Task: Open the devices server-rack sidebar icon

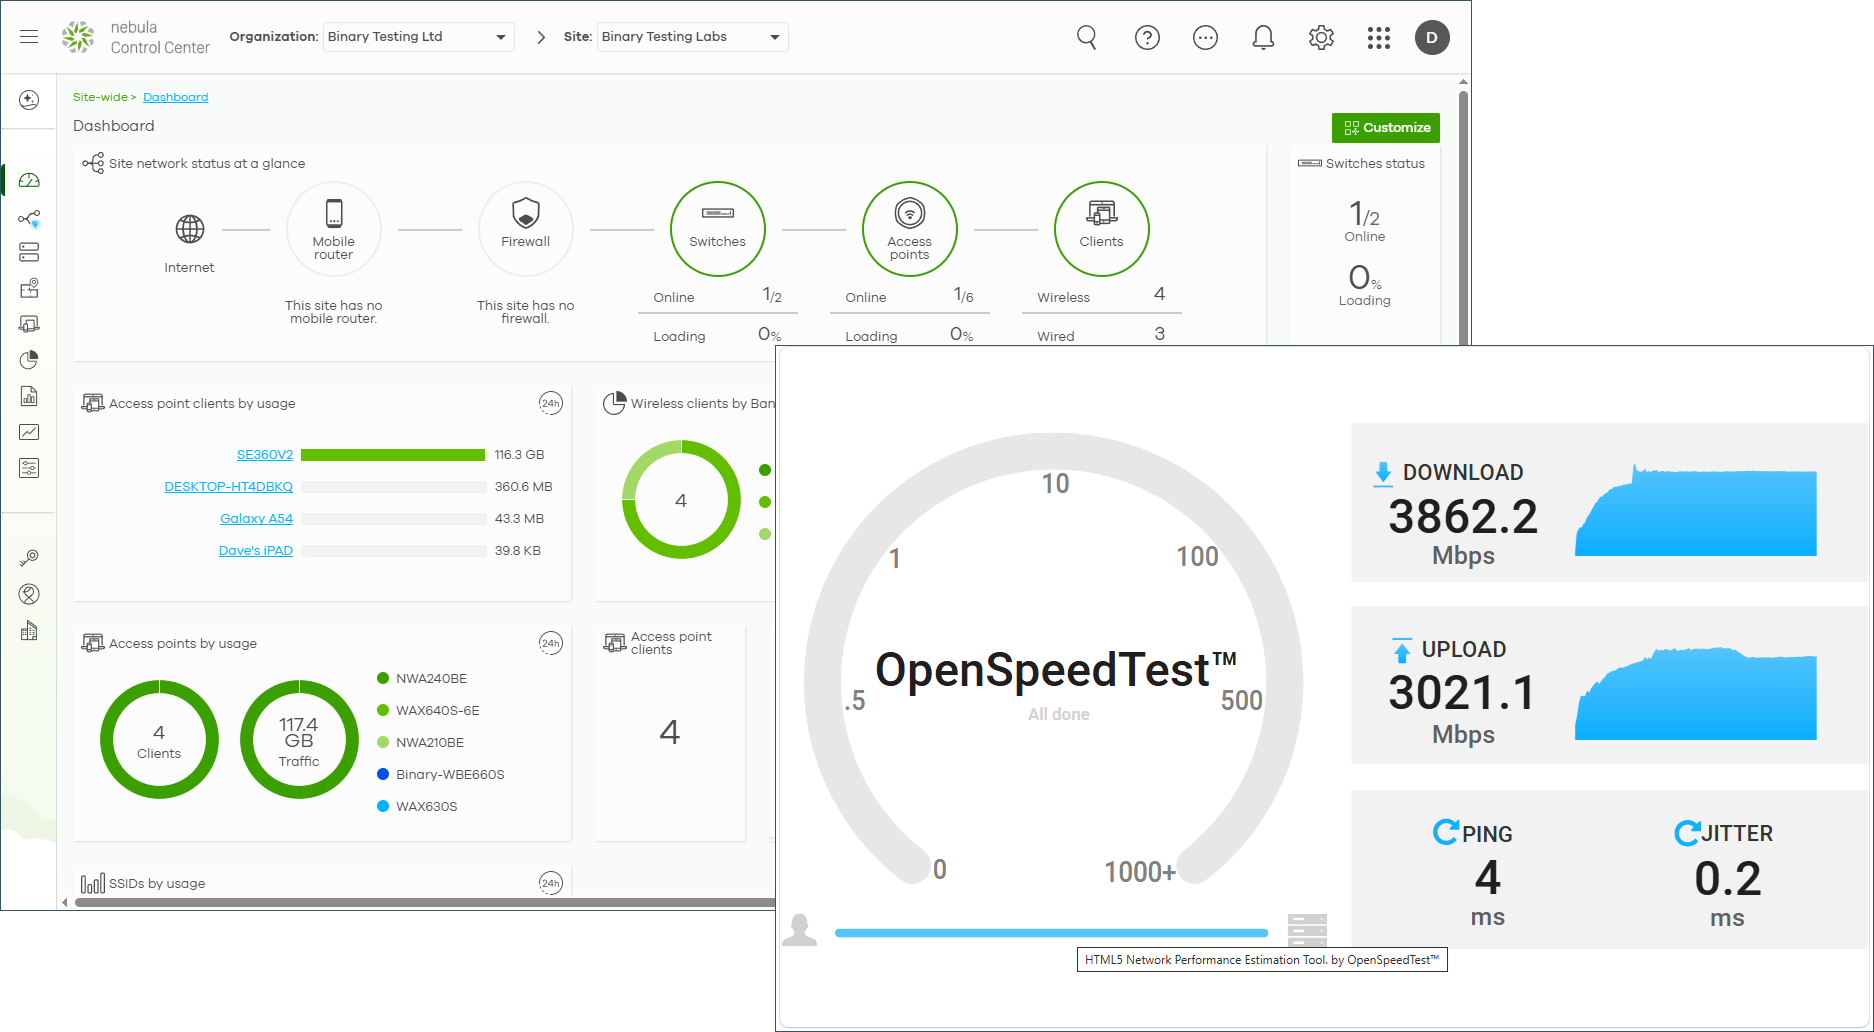Action: [x=29, y=252]
